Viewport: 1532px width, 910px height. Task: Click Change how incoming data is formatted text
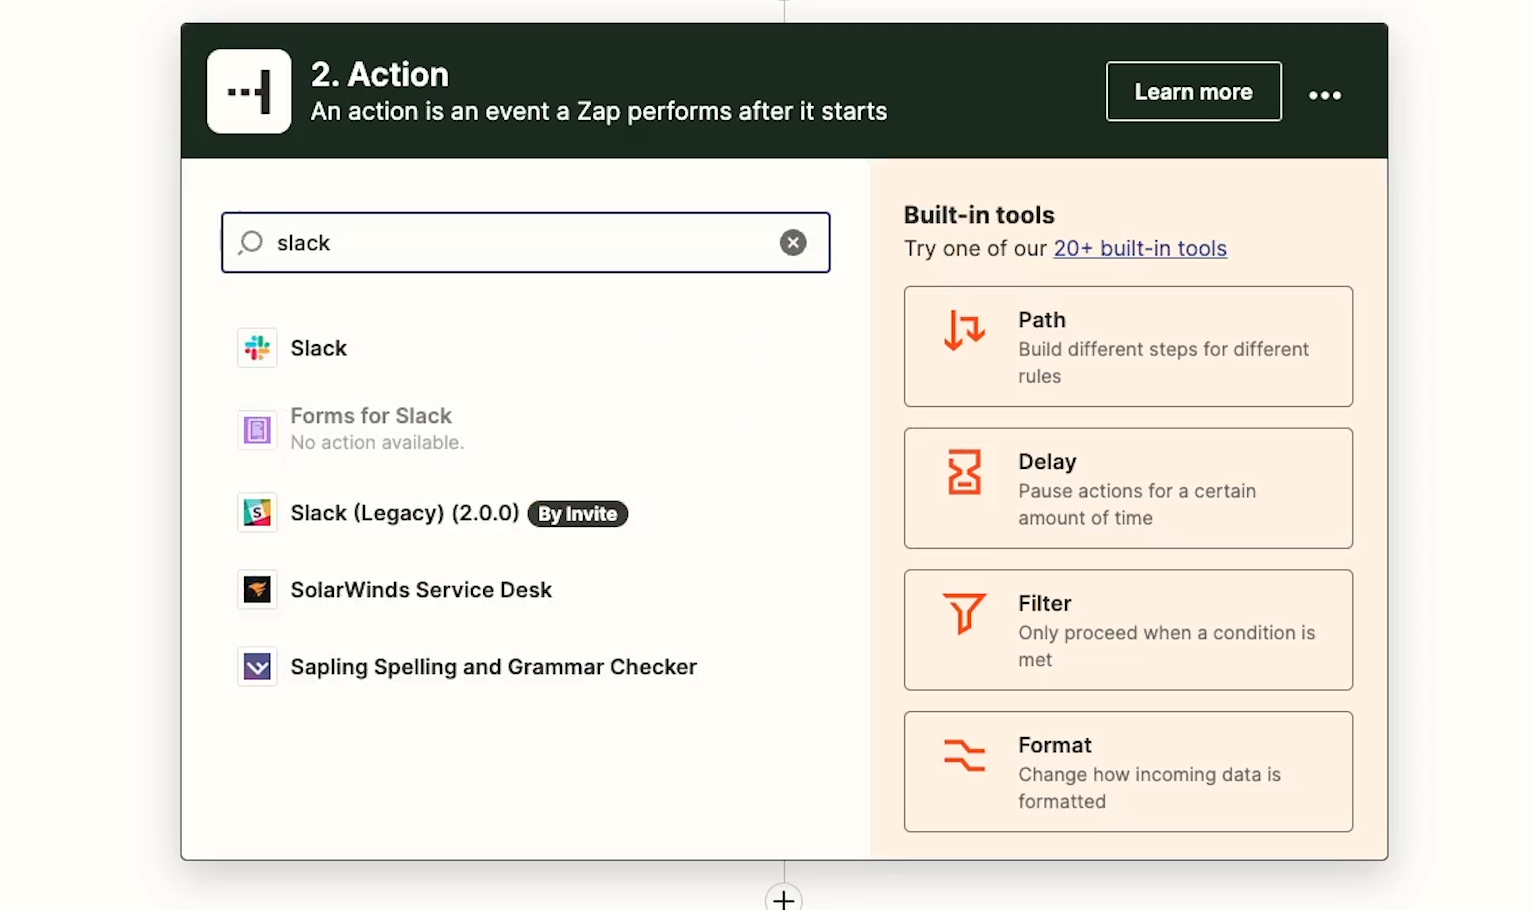1149,788
